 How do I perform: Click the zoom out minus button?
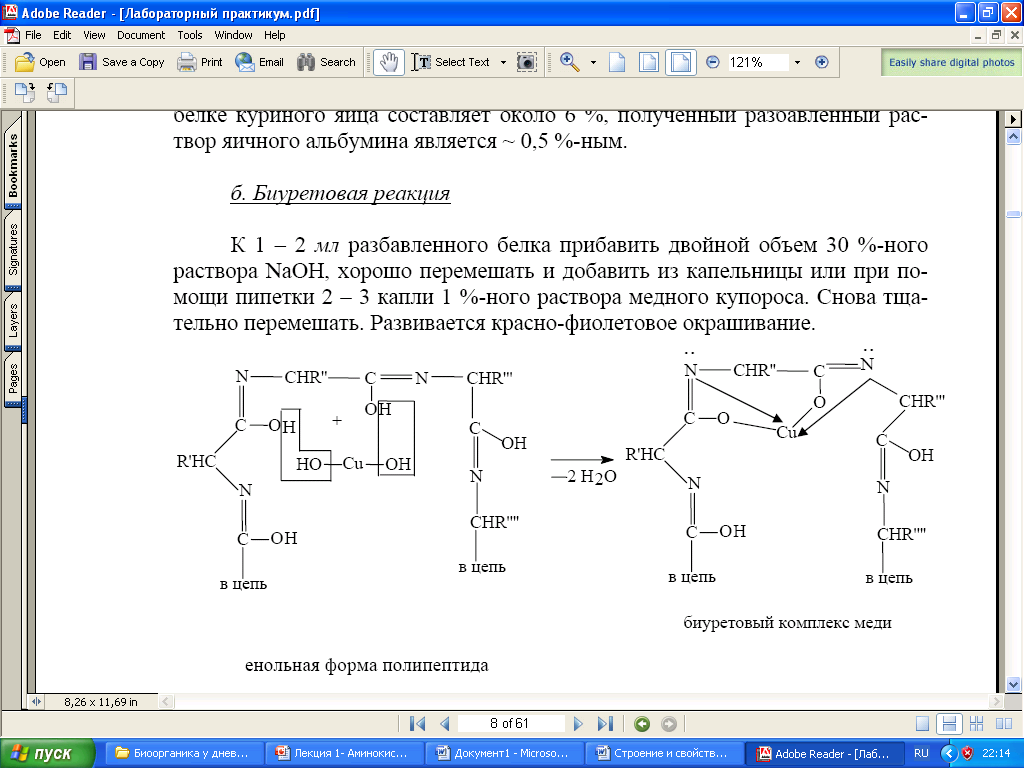click(x=712, y=62)
